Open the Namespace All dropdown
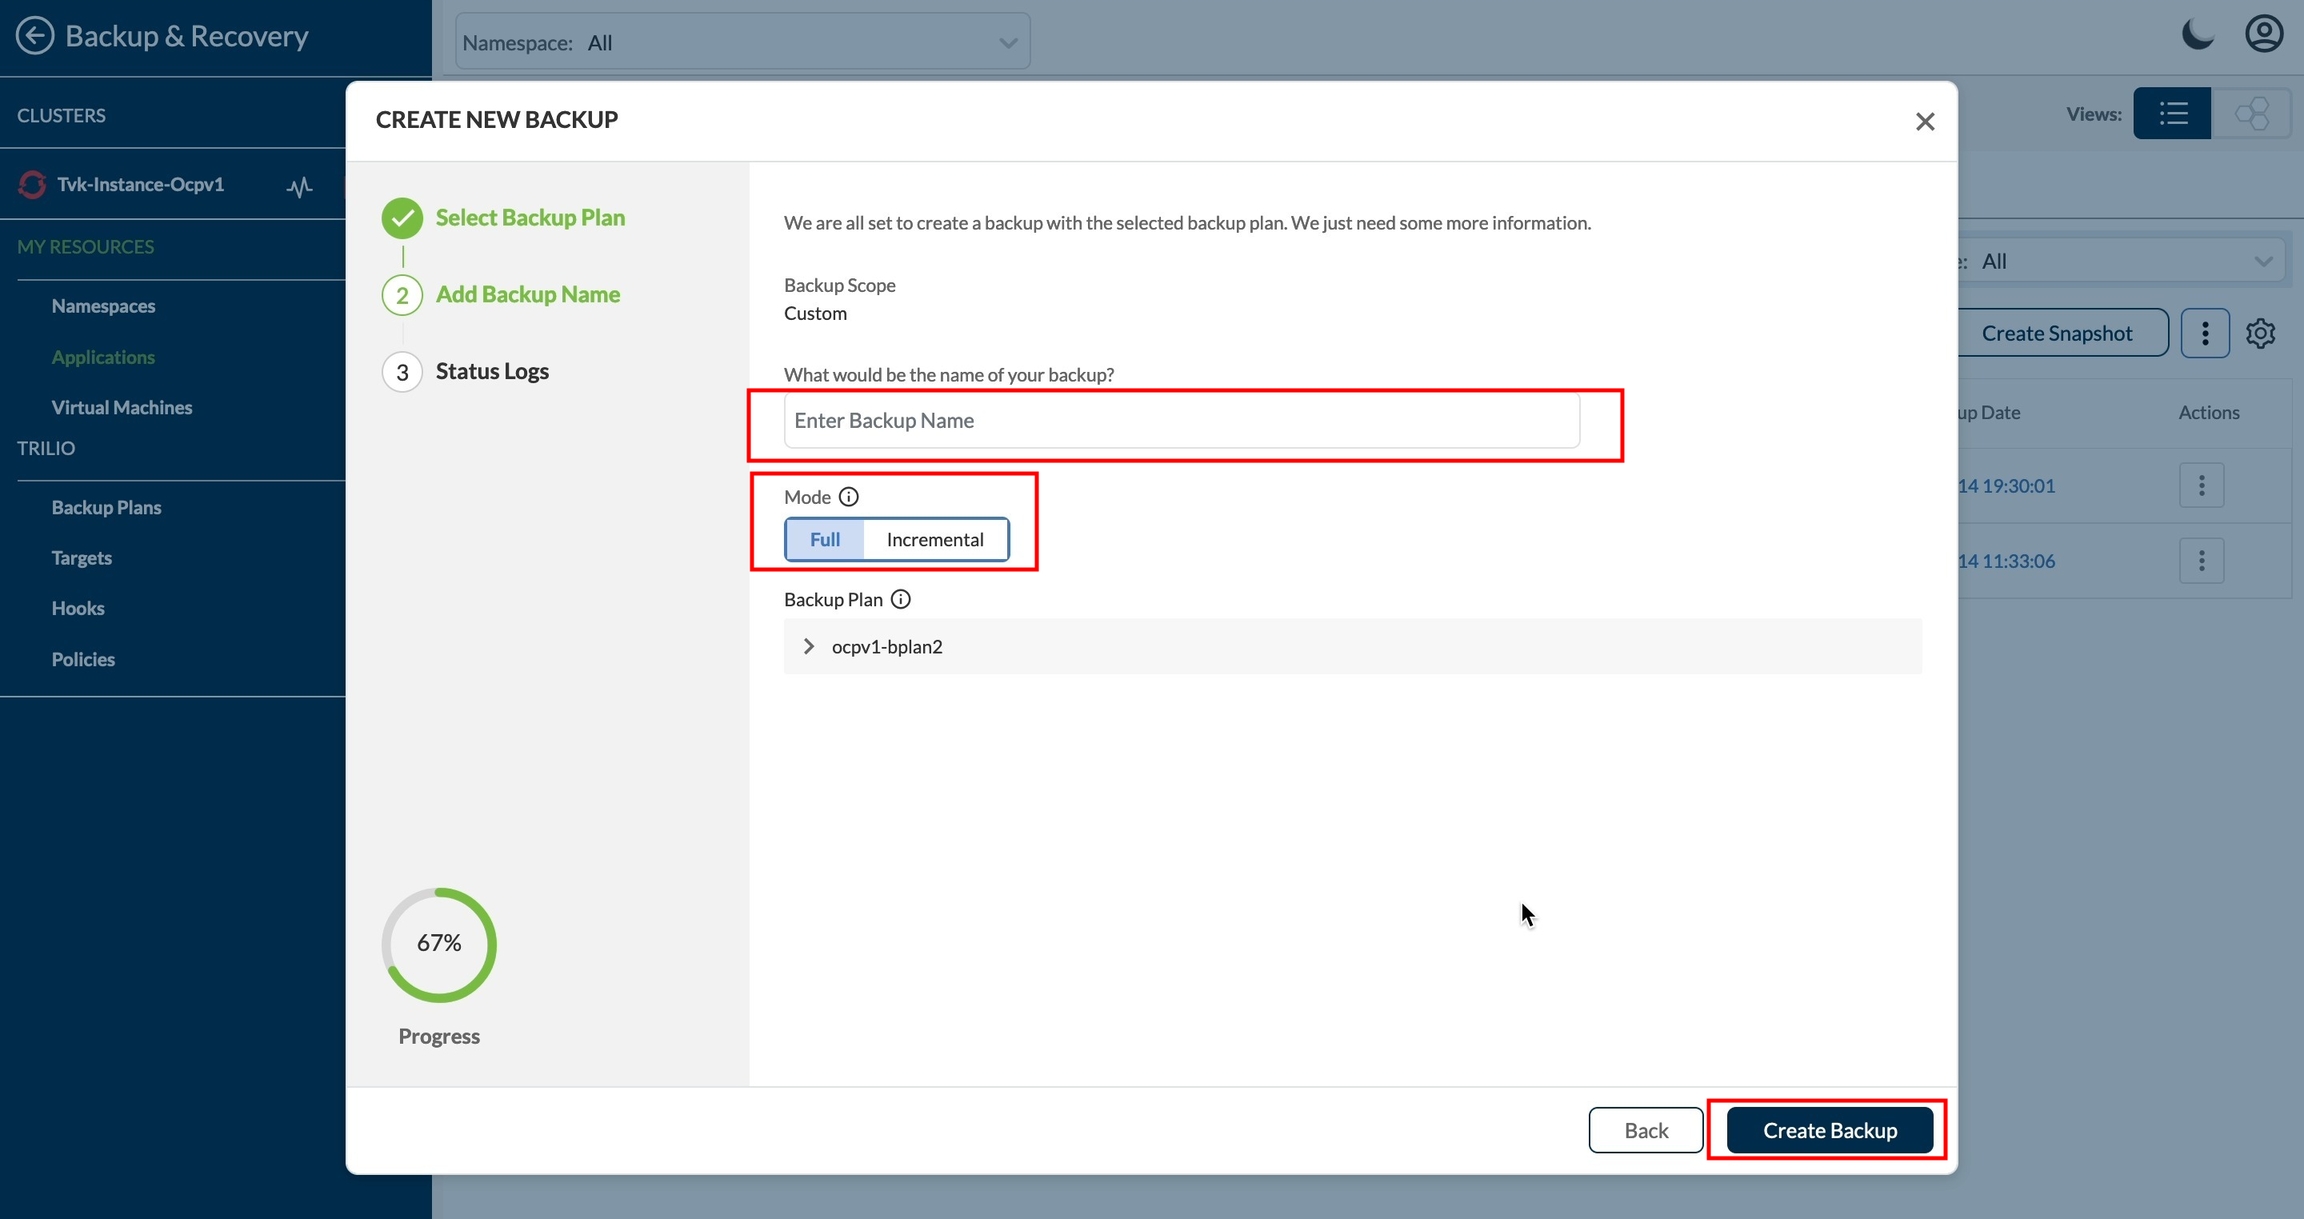Viewport: 2304px width, 1219px height. [x=742, y=42]
